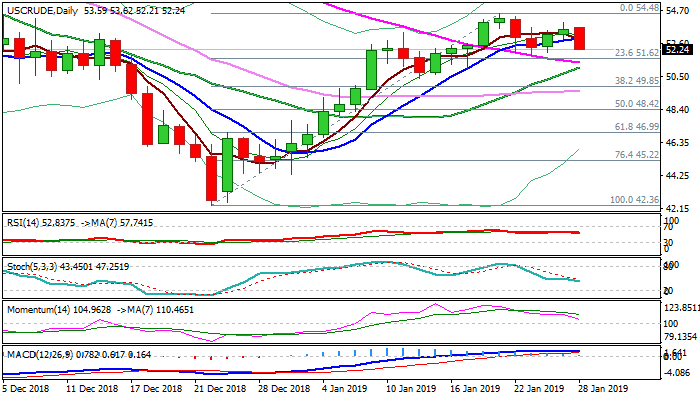Select the current price tag 52.24
Screen dimensions: 700x400
[677, 49]
